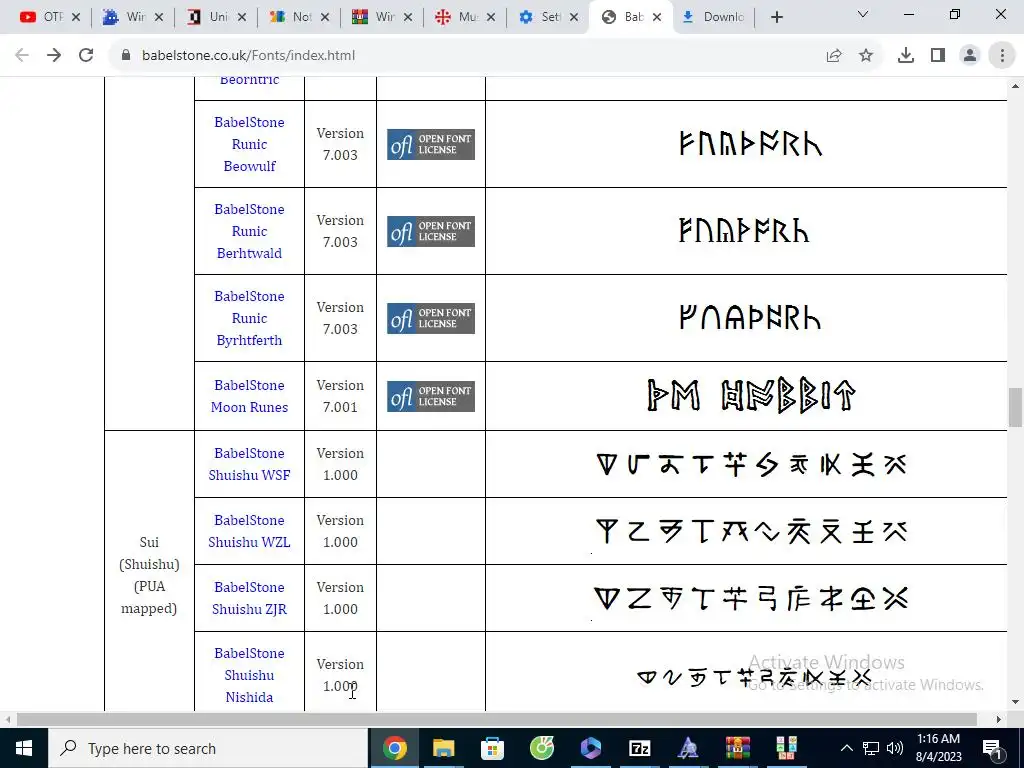Click the Shuishu WSF glyph sample image
1024x768 pixels.
751,464
